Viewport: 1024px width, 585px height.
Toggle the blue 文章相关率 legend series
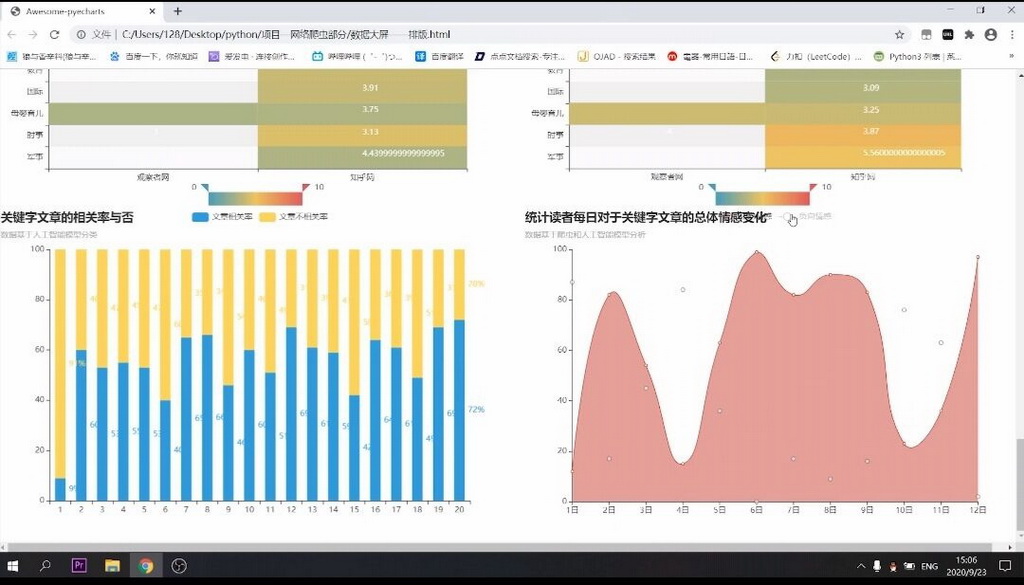point(222,217)
